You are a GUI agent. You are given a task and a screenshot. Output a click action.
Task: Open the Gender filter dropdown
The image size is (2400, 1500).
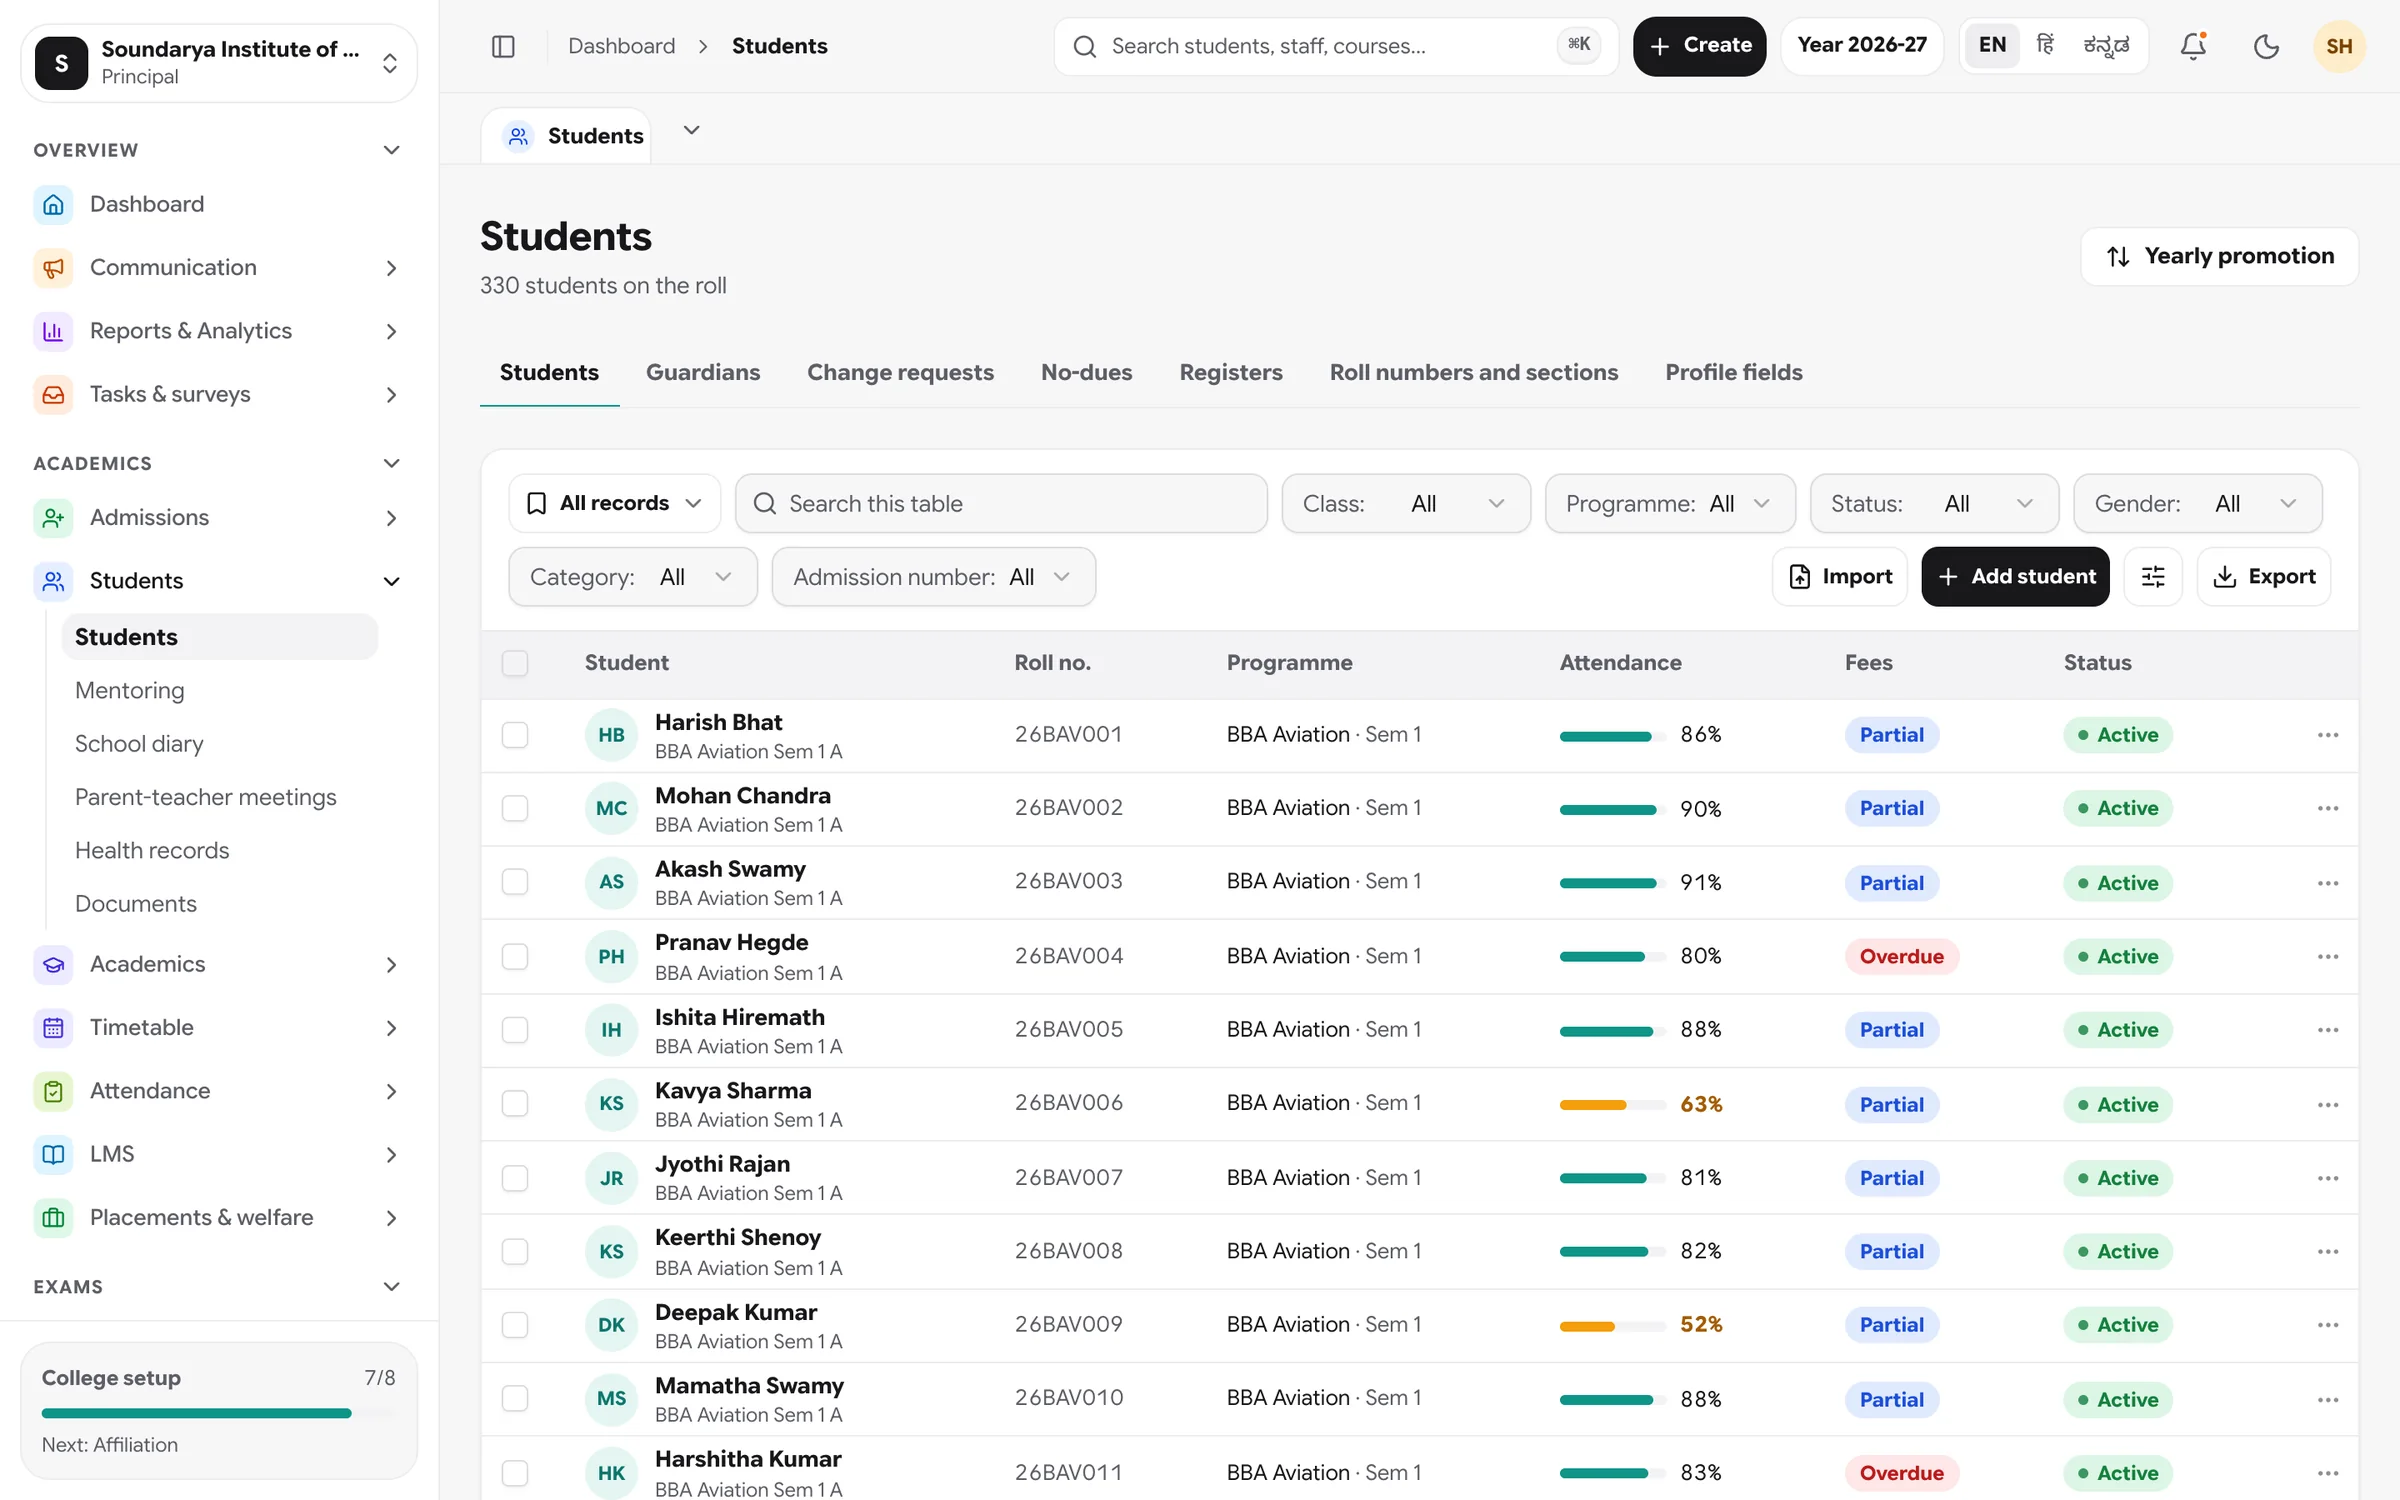2197,503
